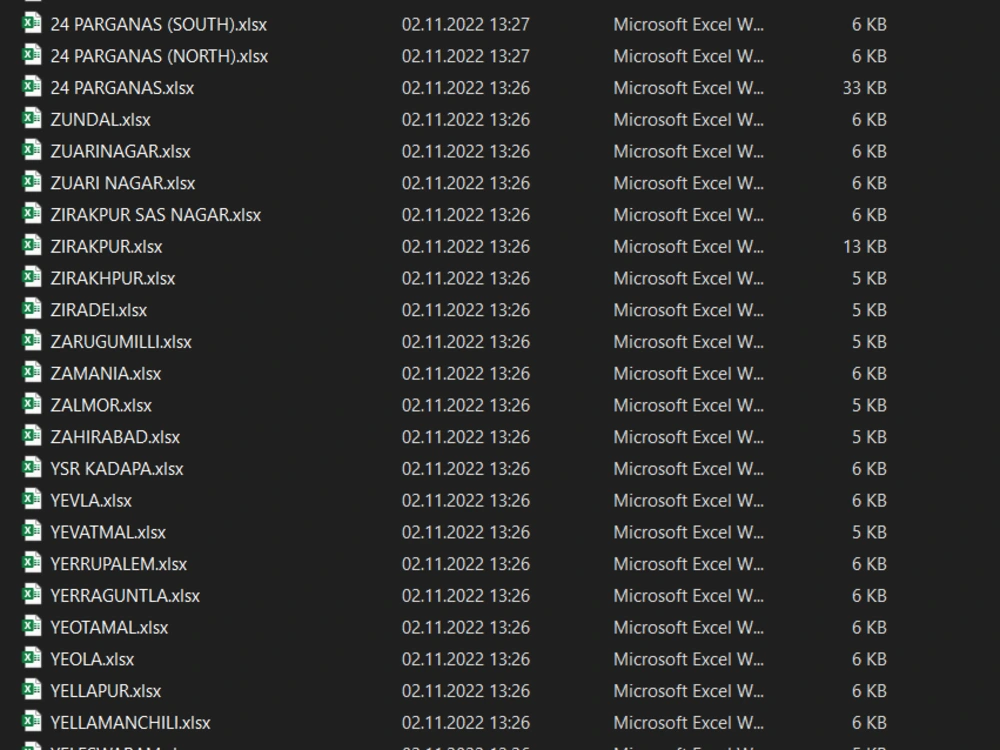The height and width of the screenshot is (750, 1000).
Task: Click the Excel icon next to ZUNDAL.xlsx
Action: click(x=31, y=119)
